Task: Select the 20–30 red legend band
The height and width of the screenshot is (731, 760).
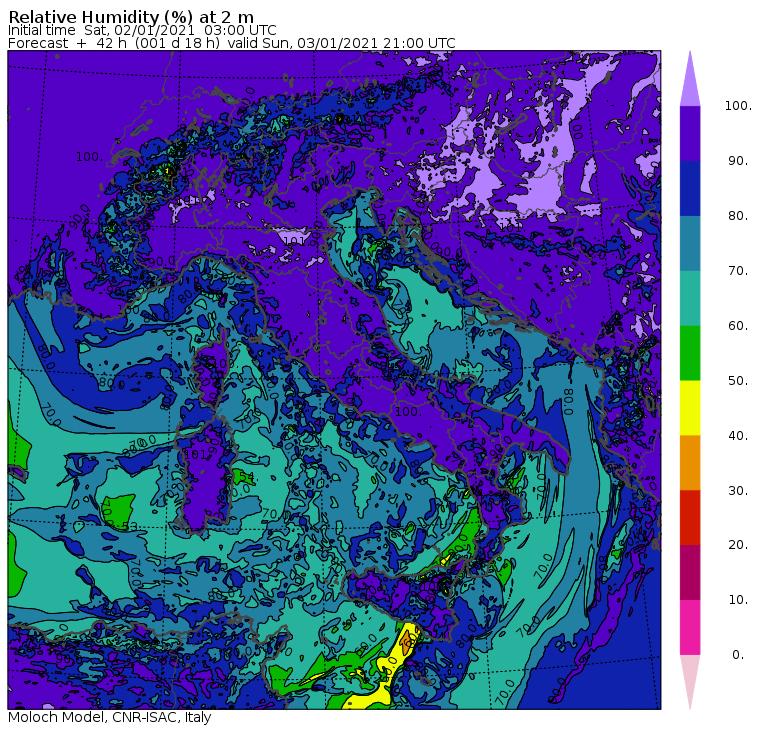Action: [x=690, y=518]
